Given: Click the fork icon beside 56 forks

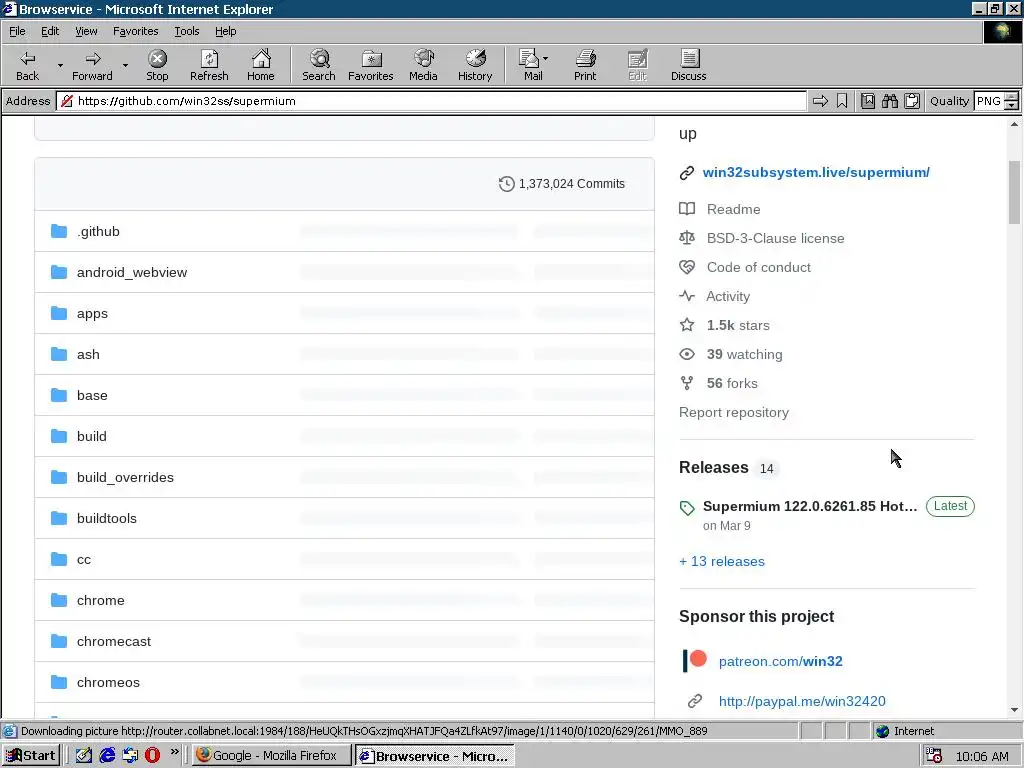Looking at the screenshot, I should tap(687, 383).
